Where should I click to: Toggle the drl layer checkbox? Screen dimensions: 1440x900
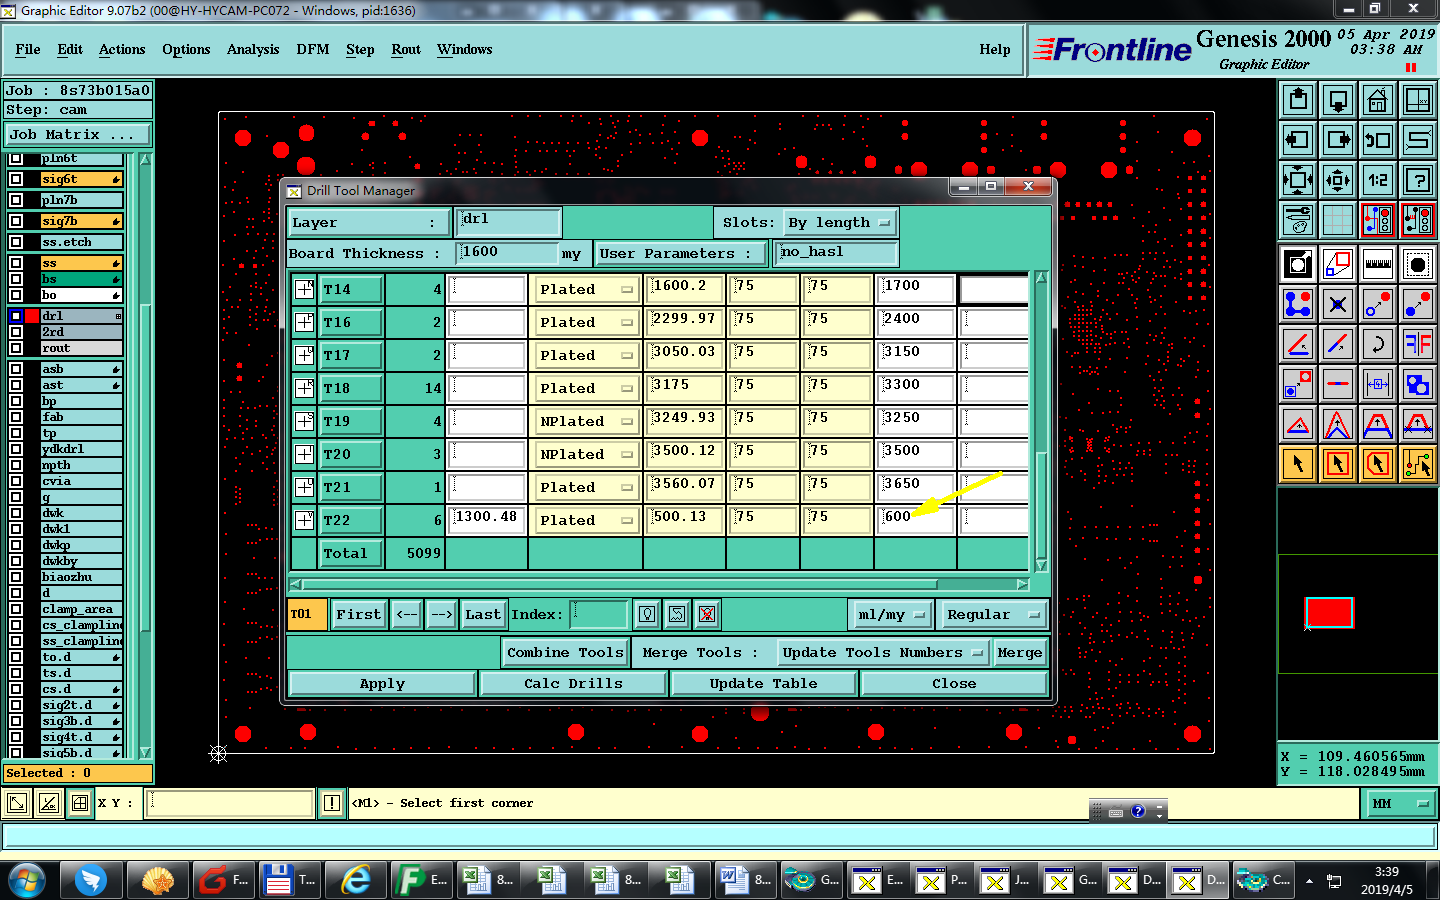[x=16, y=316]
